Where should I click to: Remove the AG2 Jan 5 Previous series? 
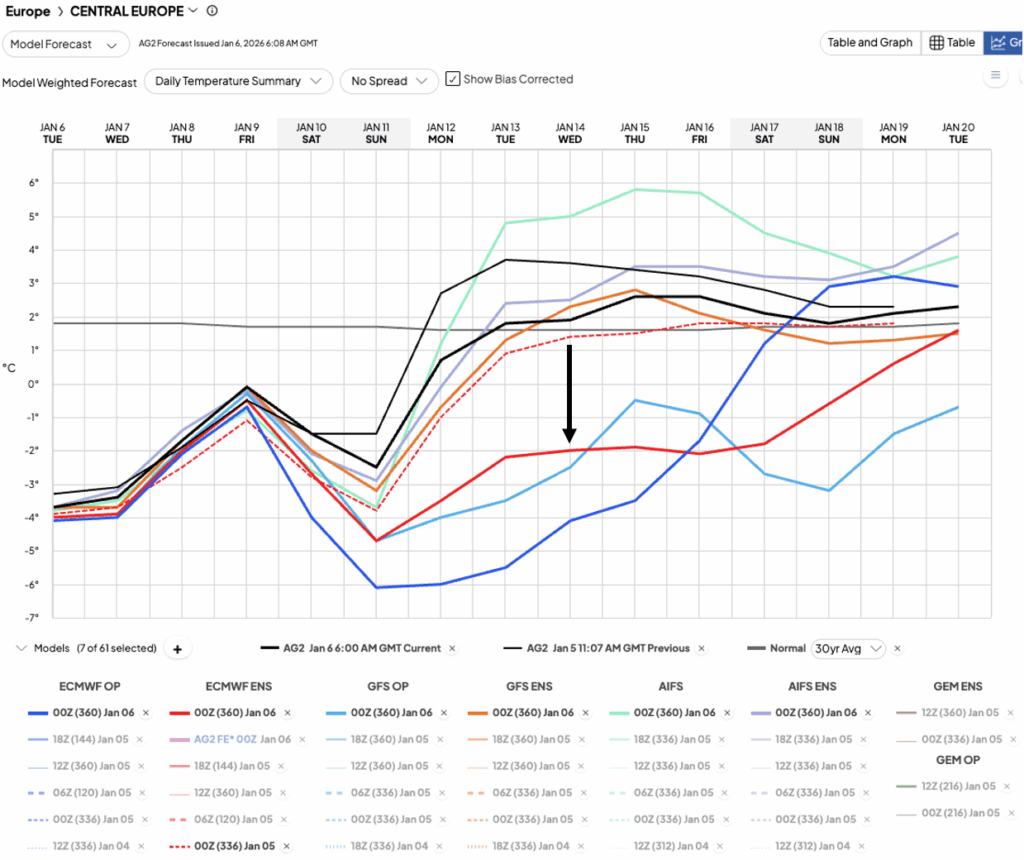[x=701, y=649]
